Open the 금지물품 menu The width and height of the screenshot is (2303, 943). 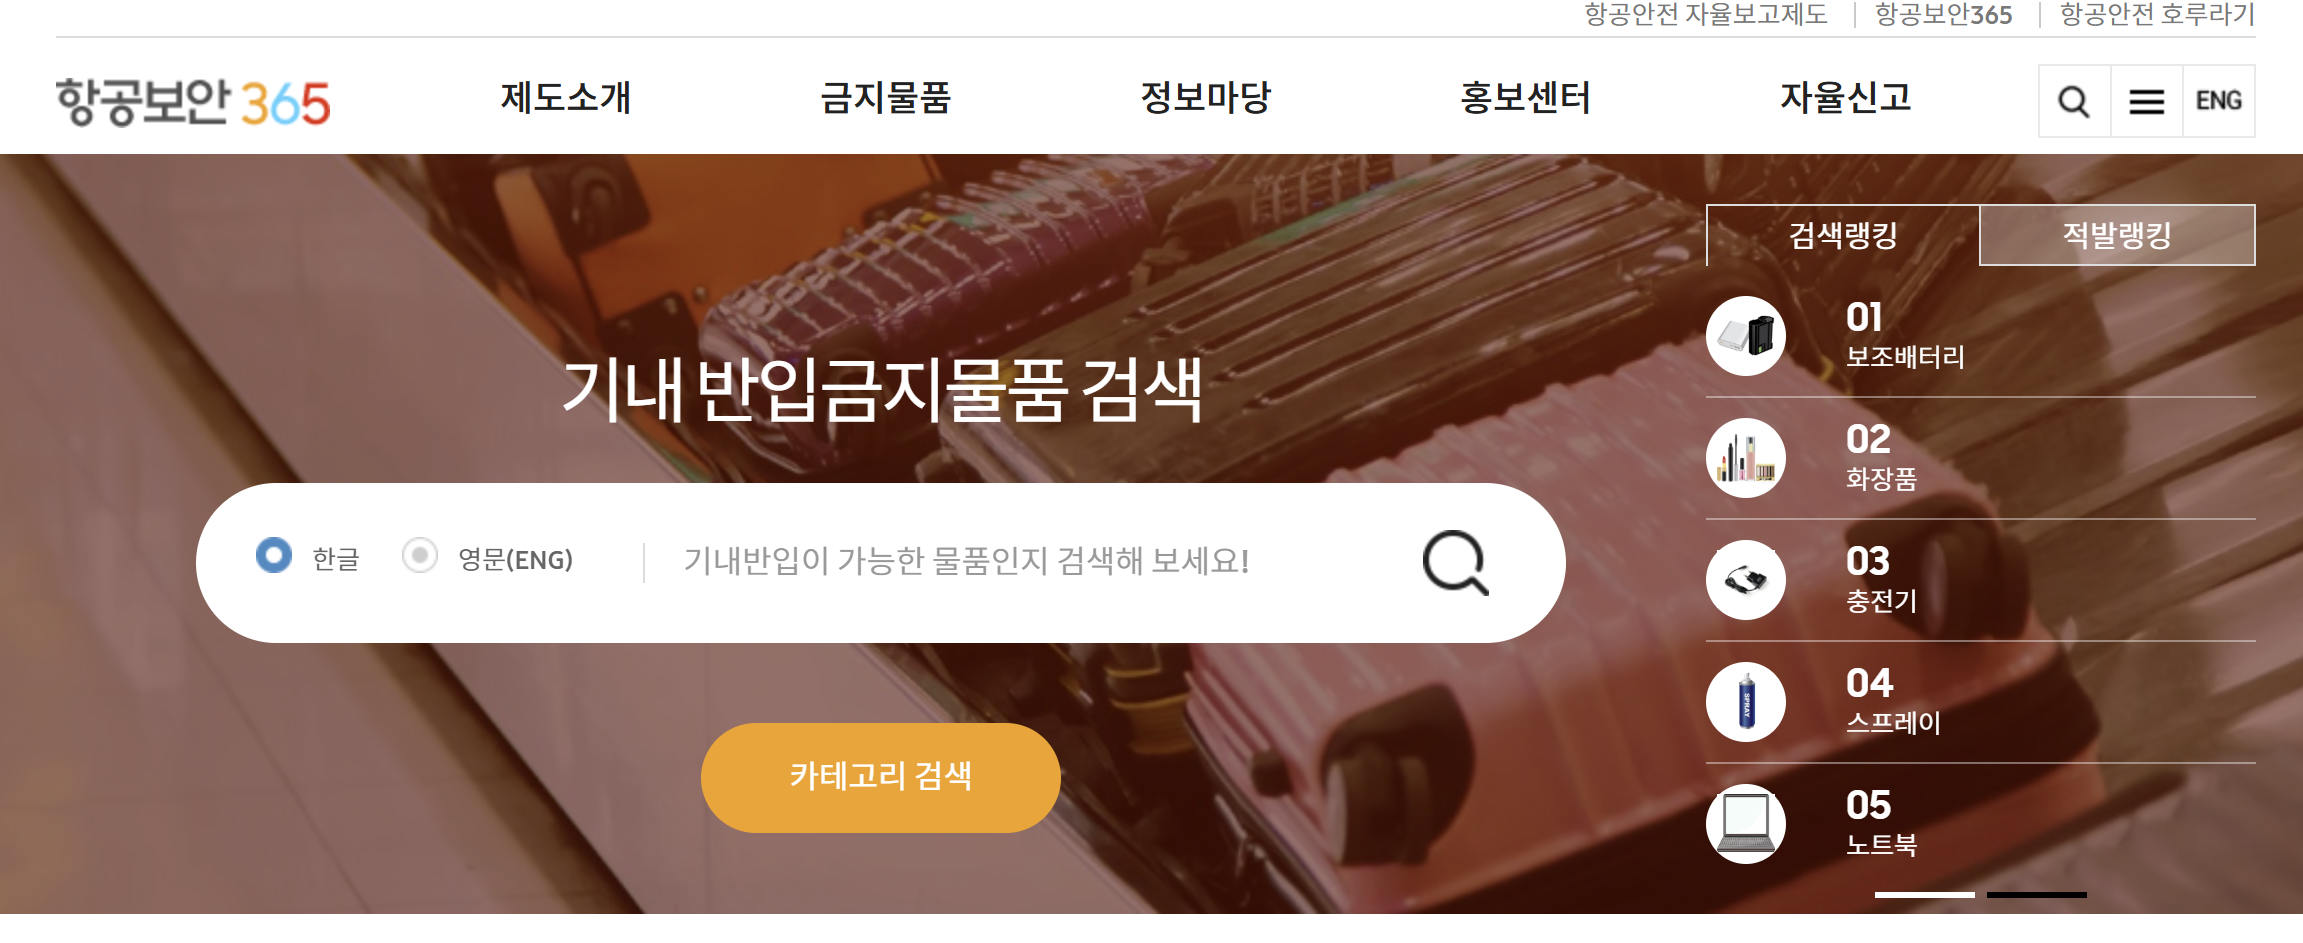click(x=886, y=98)
